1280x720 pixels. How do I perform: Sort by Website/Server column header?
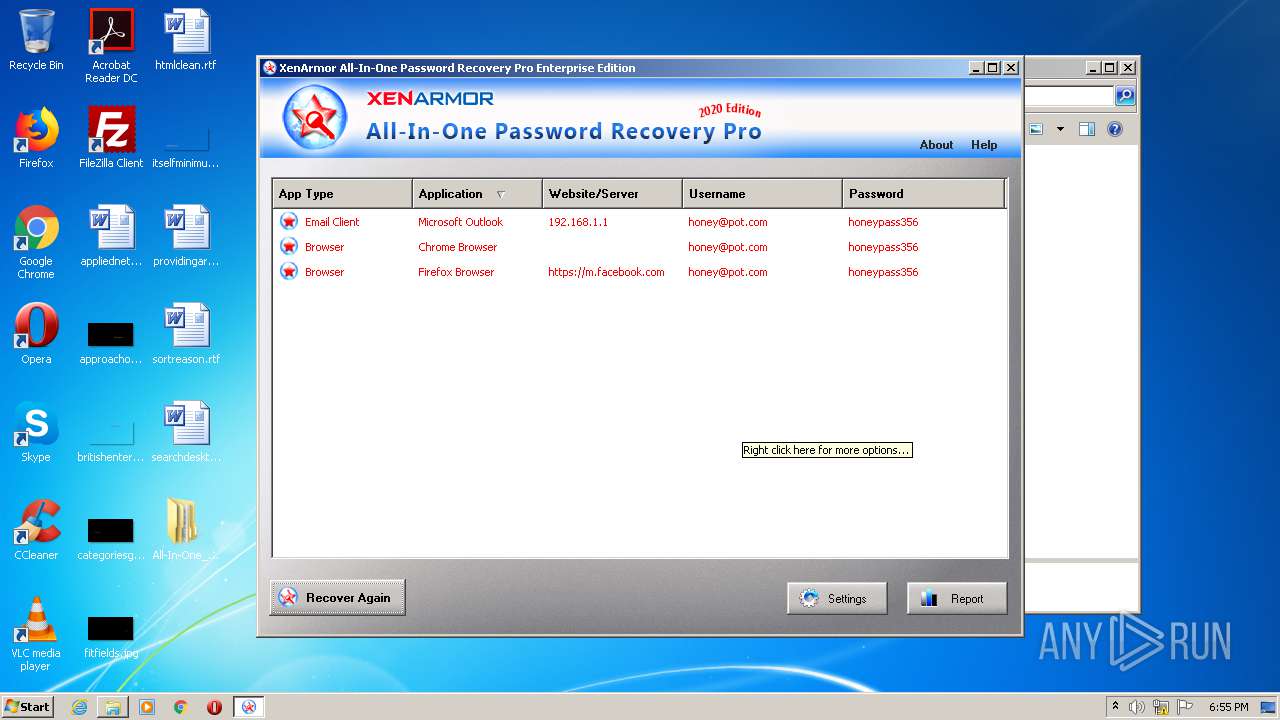click(x=612, y=194)
